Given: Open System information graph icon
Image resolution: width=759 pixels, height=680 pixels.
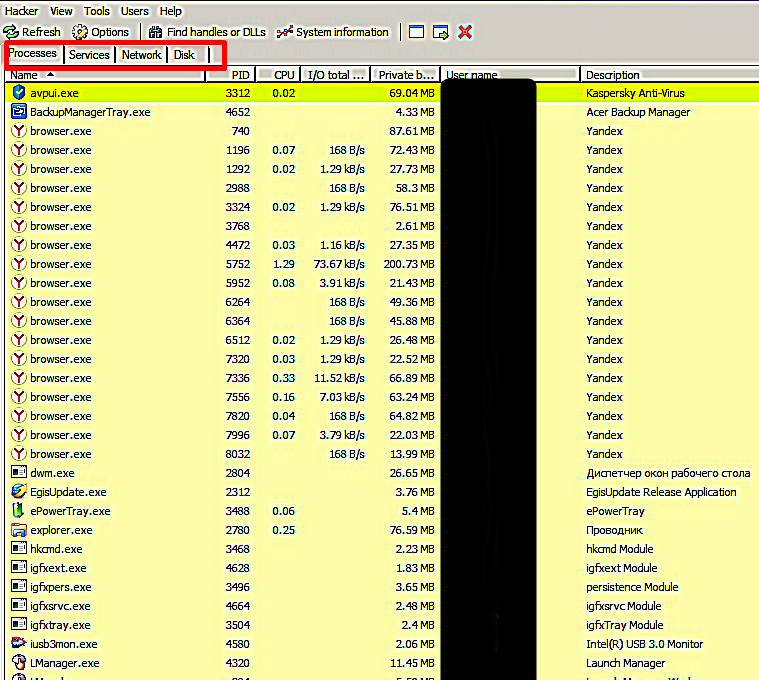Looking at the screenshot, I should point(285,32).
